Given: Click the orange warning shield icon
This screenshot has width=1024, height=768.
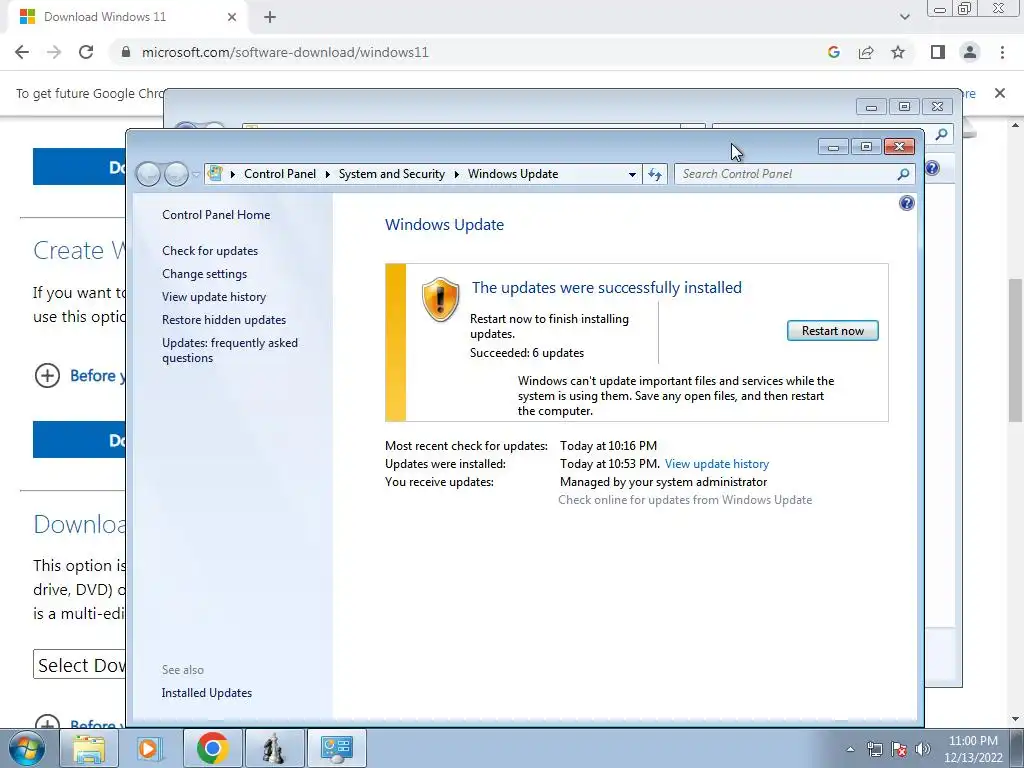Looking at the screenshot, I should (440, 300).
